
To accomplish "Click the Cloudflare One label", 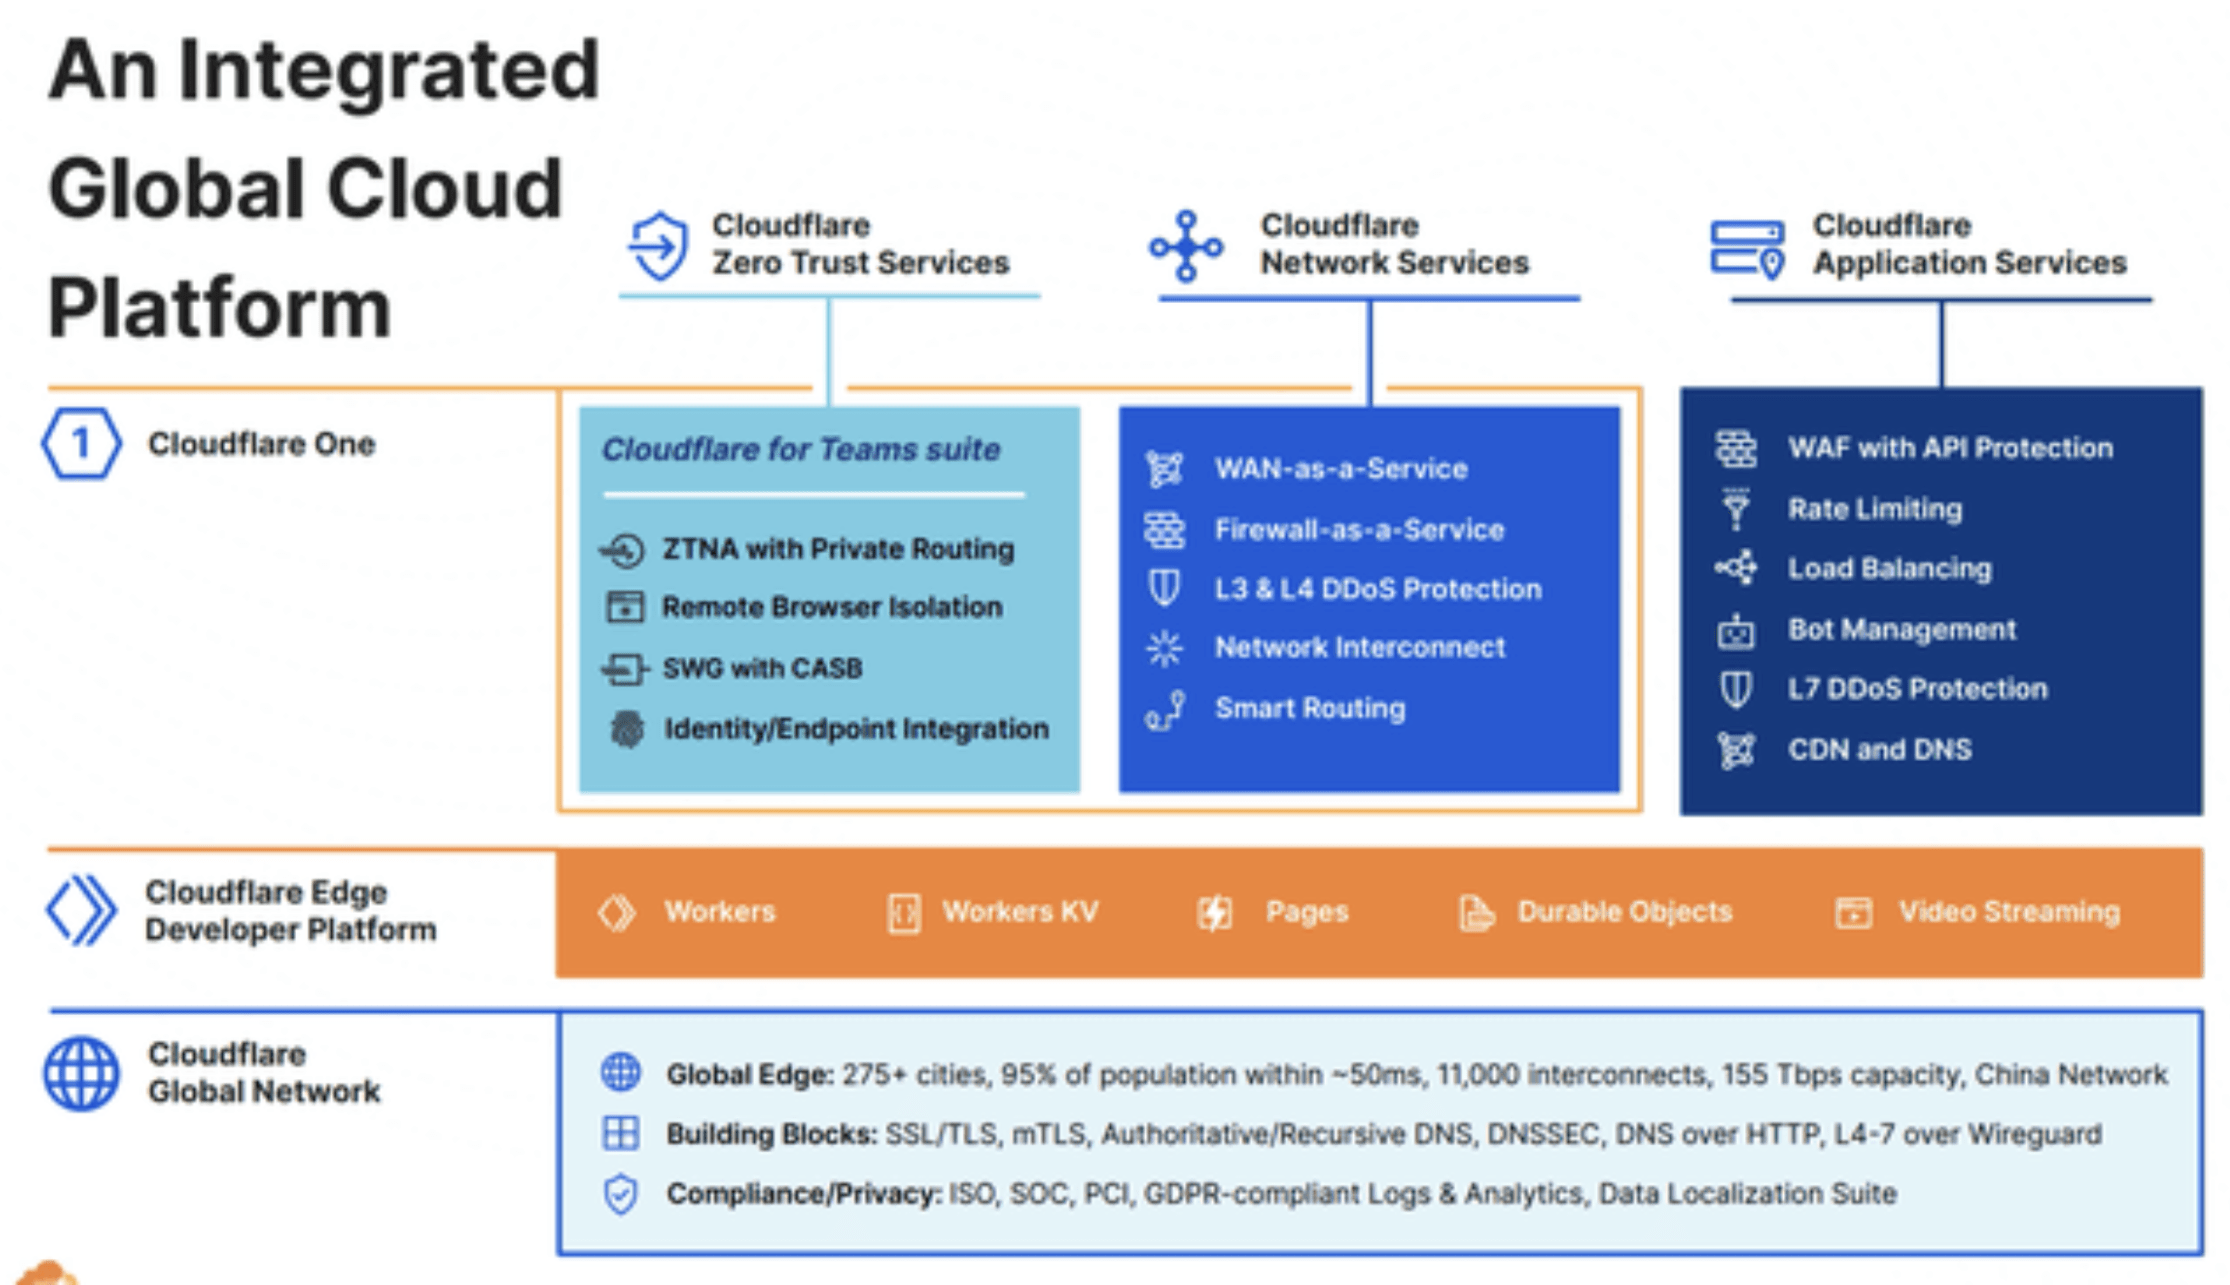I will point(261,444).
